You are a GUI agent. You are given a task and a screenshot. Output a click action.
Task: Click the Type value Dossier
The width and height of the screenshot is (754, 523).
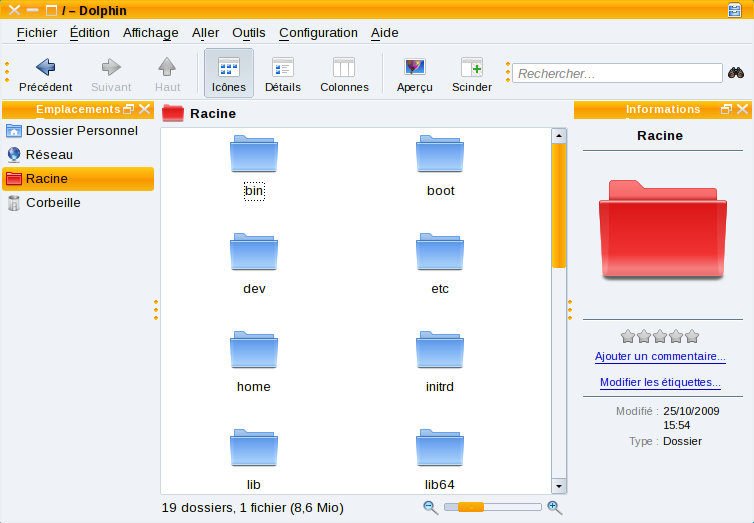tap(682, 441)
